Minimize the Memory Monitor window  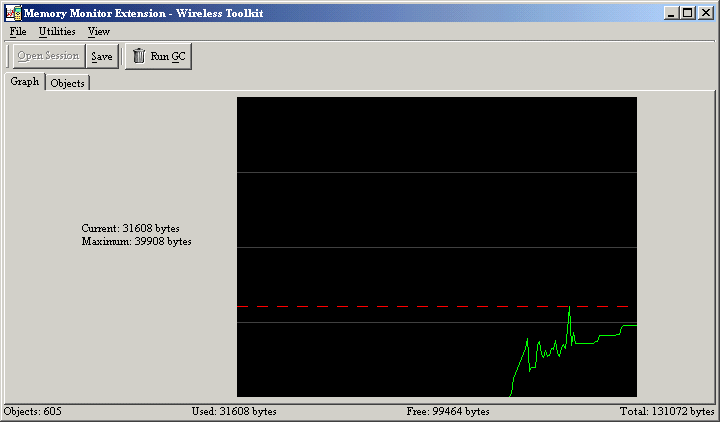[671, 13]
